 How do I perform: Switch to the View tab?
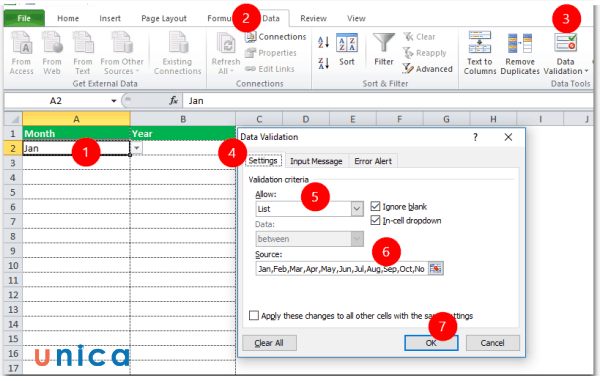pos(356,18)
